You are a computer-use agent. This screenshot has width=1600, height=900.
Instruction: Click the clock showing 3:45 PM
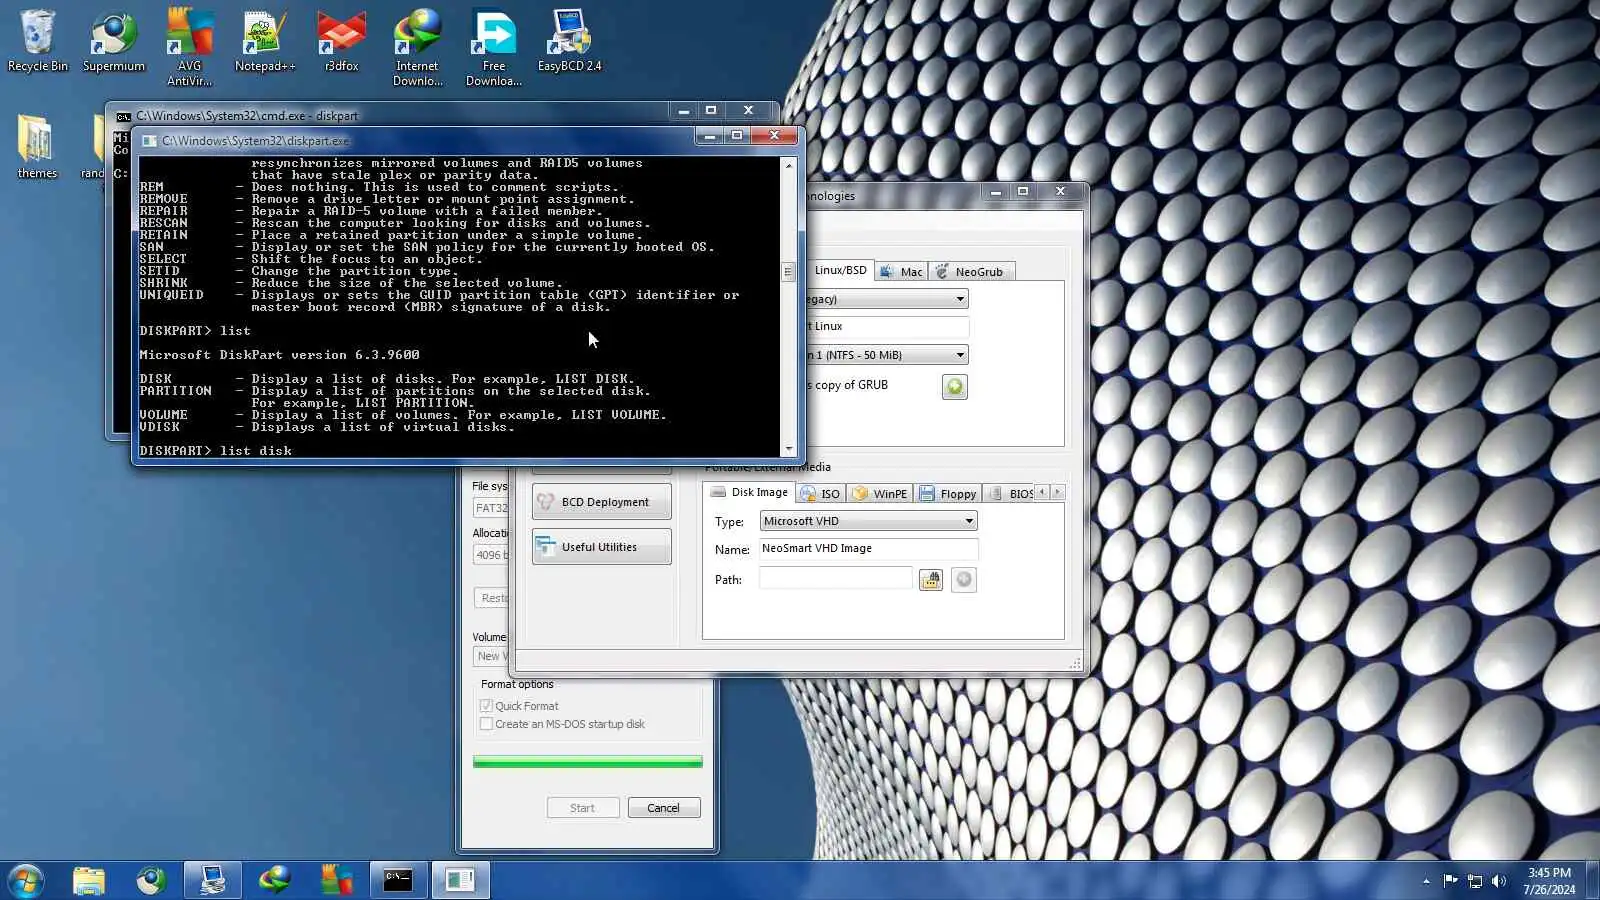[1549, 881]
